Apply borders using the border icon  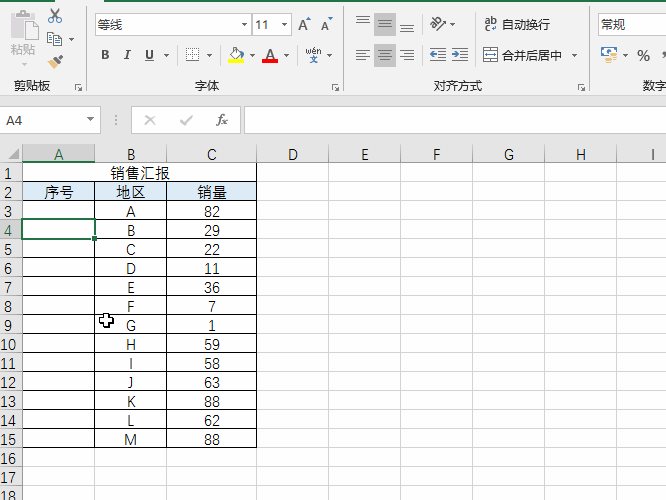[x=192, y=55]
